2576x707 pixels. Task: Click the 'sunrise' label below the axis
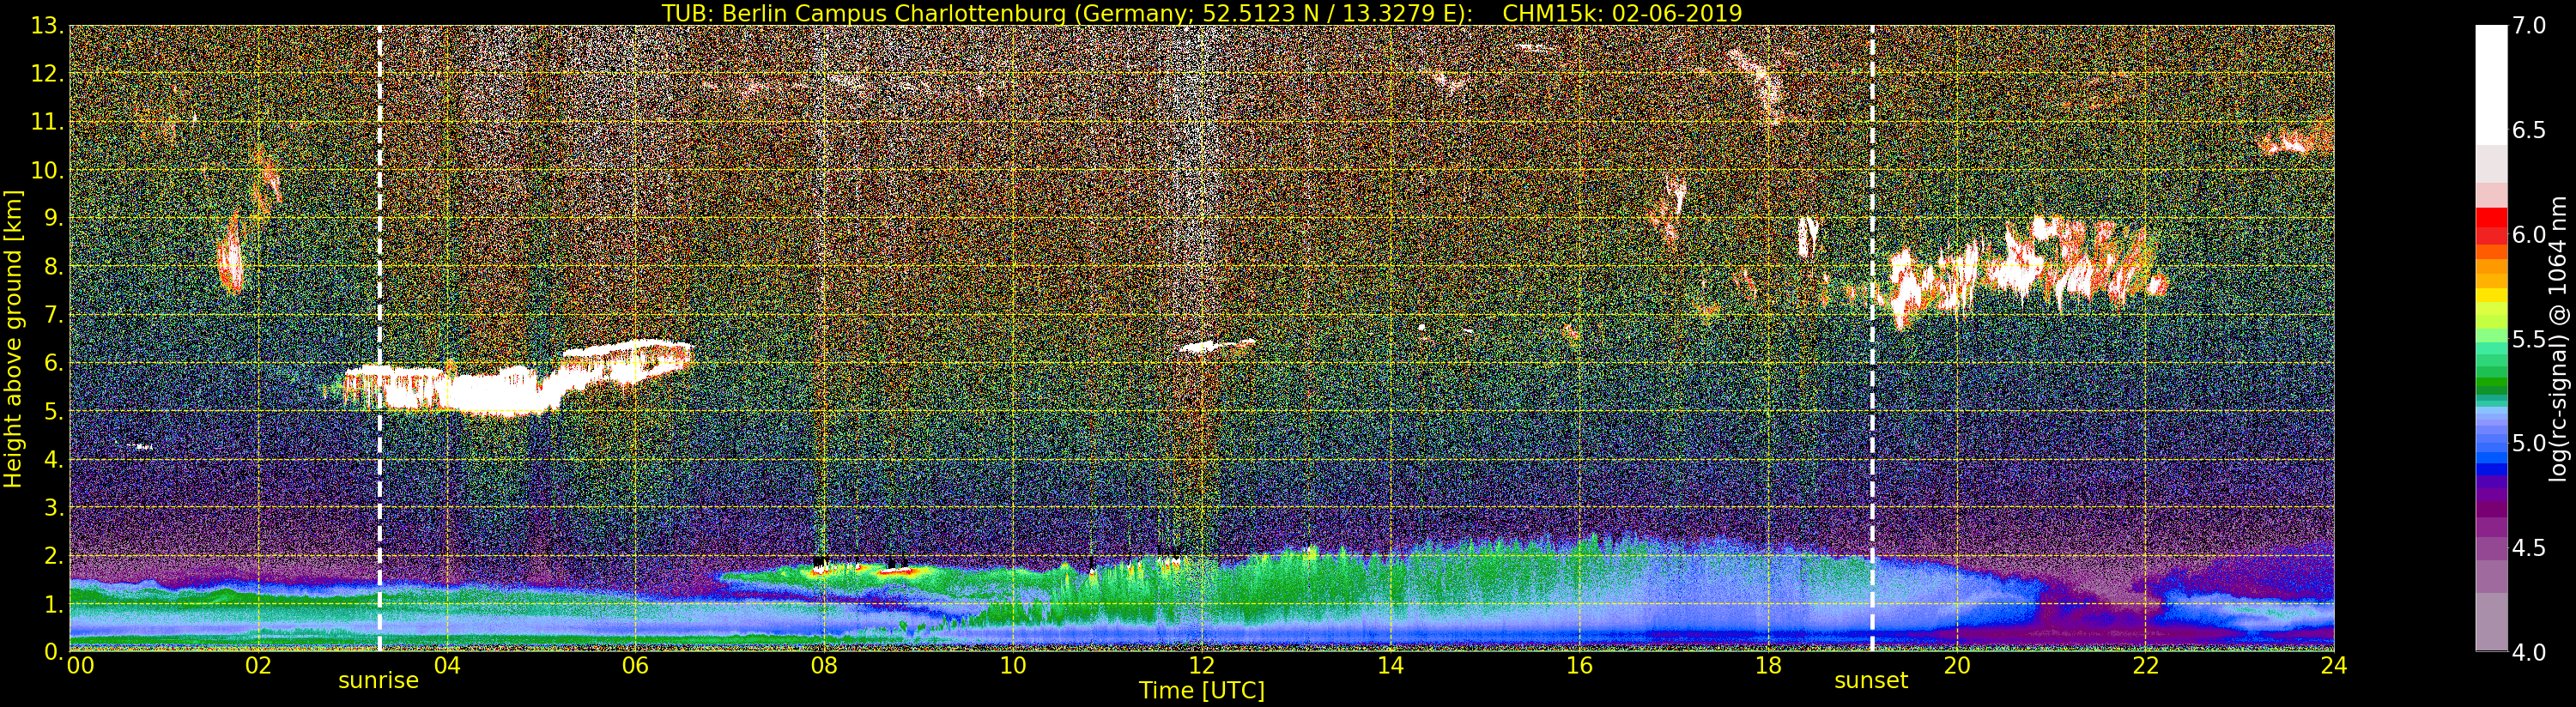[x=378, y=681]
